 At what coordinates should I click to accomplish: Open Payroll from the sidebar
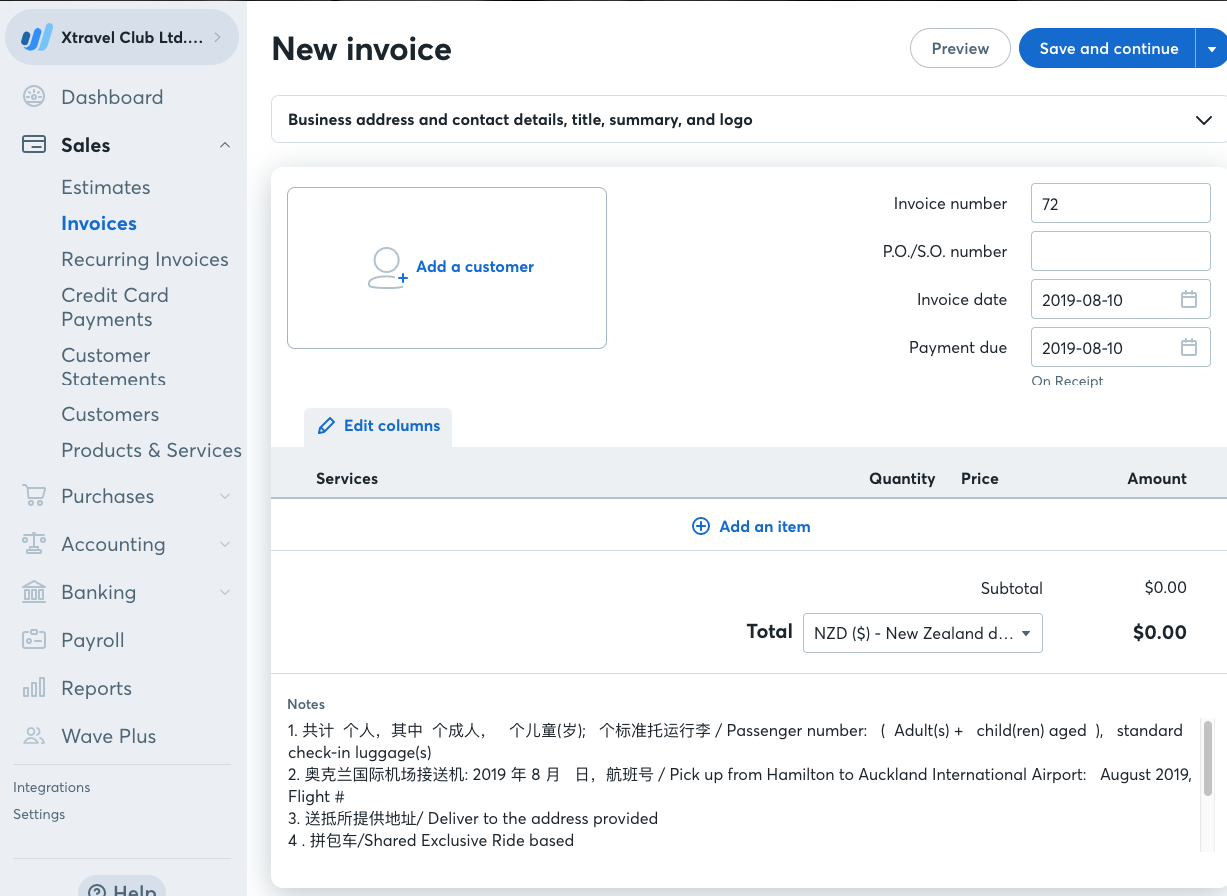(93, 640)
